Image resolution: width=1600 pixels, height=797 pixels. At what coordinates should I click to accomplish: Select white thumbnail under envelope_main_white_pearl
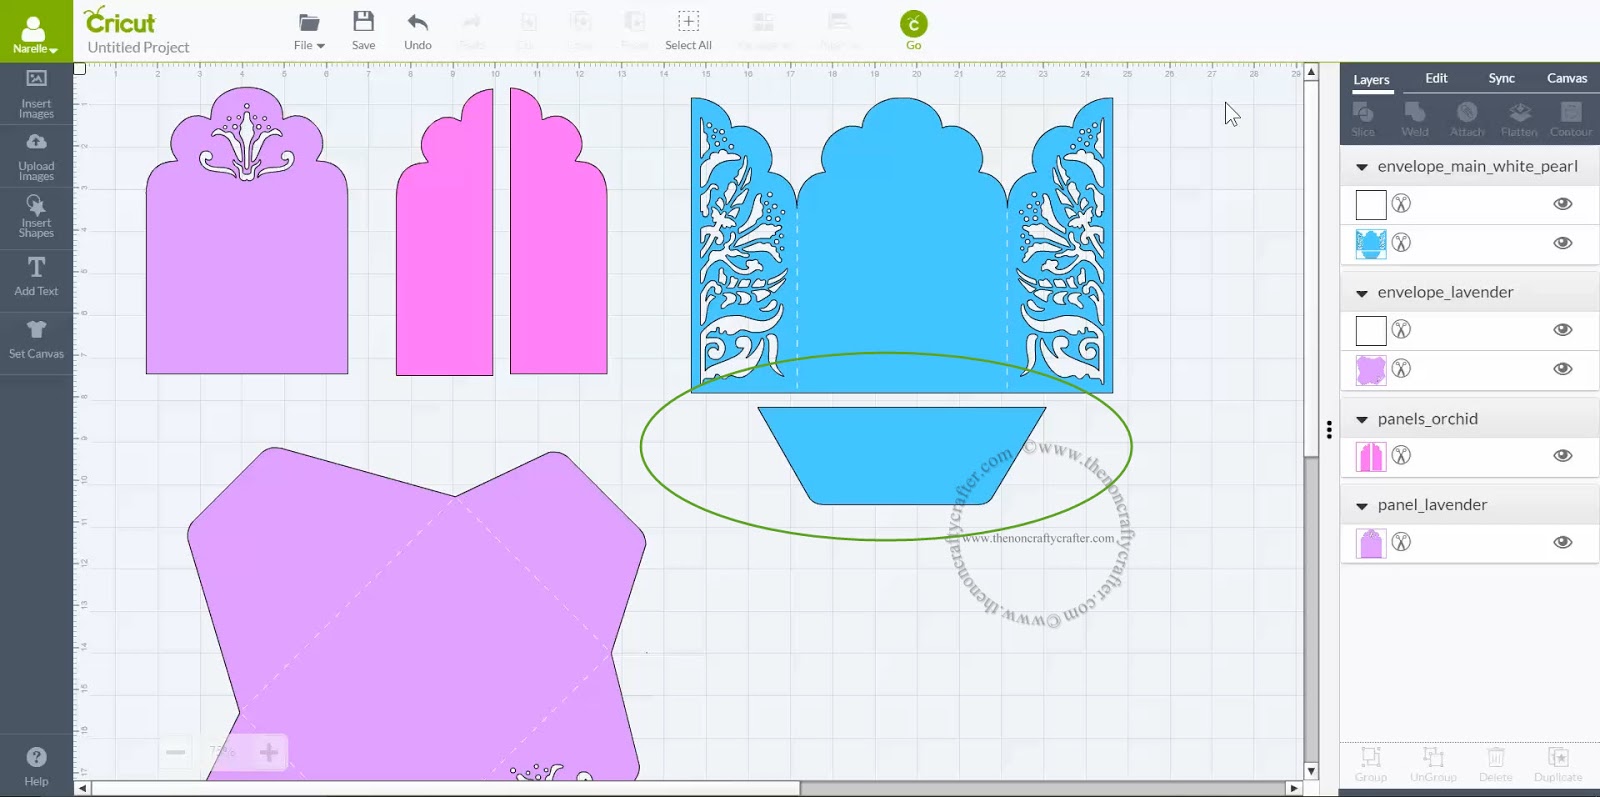click(1371, 205)
